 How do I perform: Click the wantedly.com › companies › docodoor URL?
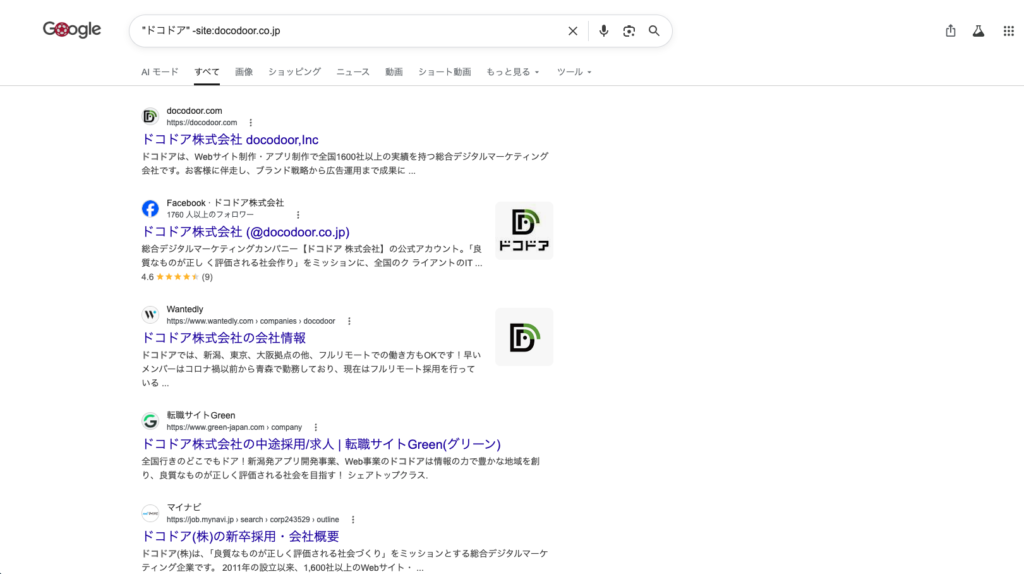tap(251, 321)
